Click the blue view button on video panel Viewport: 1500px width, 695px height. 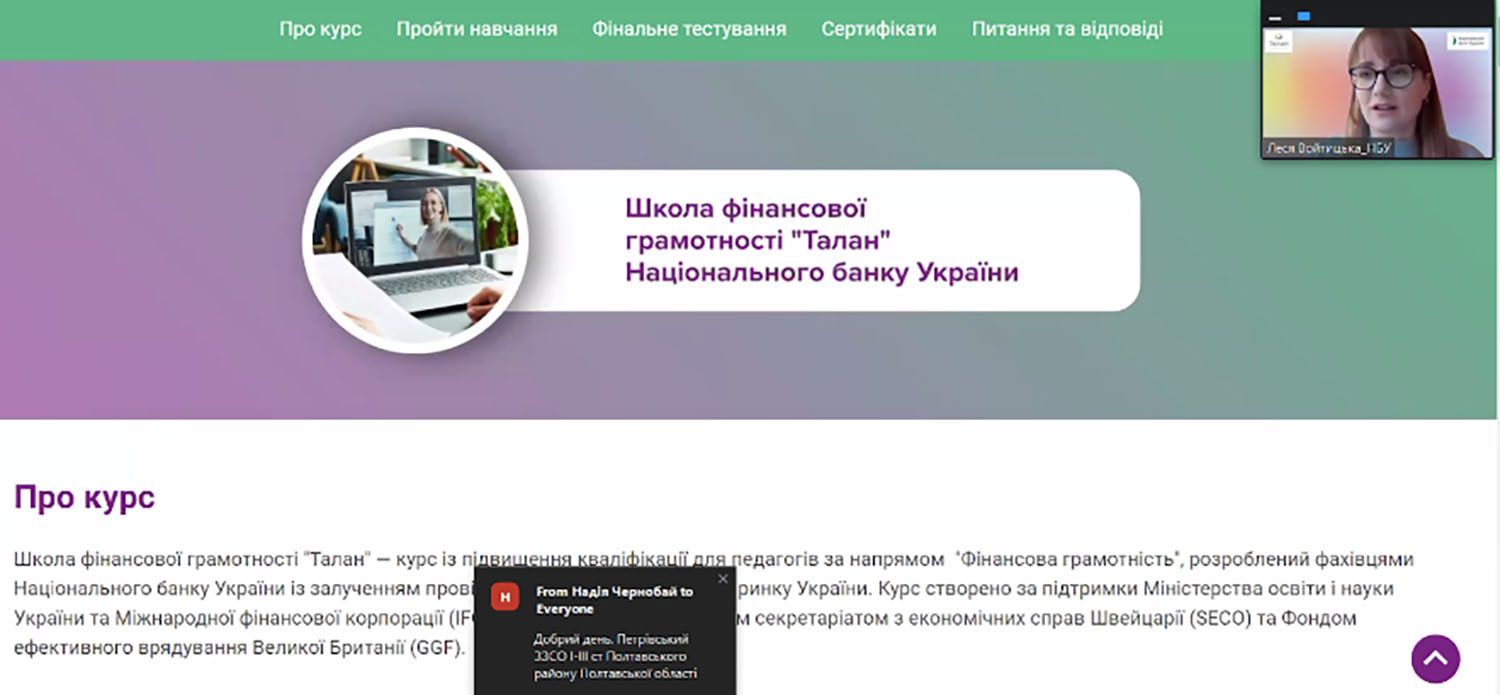pyautogui.click(x=1303, y=17)
